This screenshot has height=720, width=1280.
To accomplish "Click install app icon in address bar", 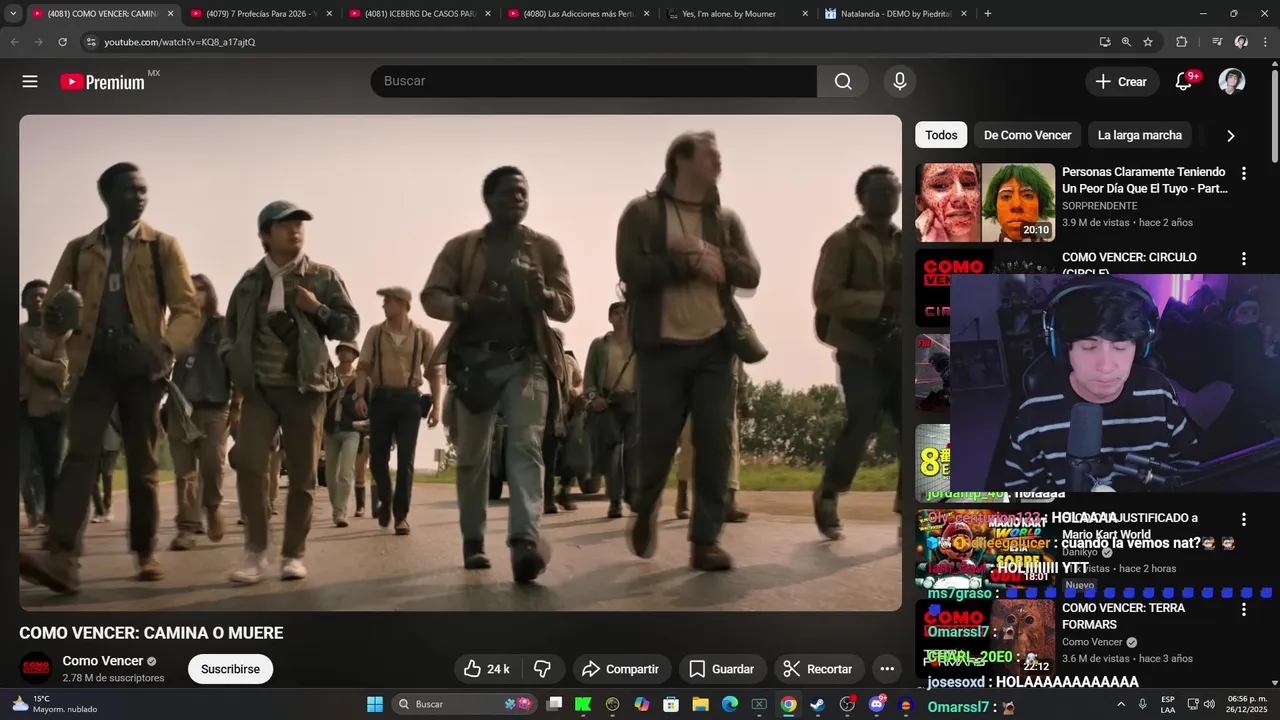I will [1104, 42].
